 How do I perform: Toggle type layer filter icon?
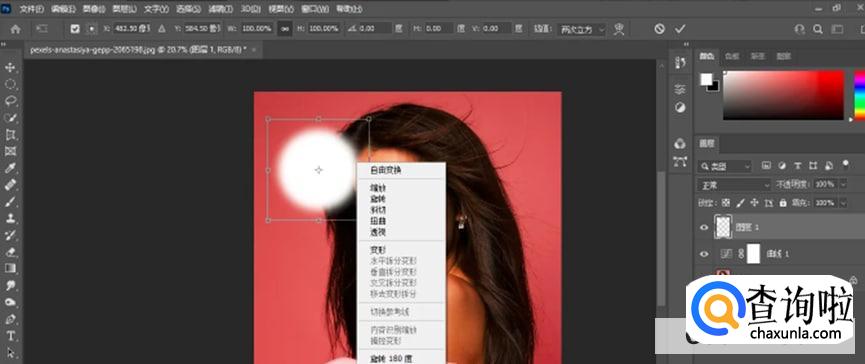(797, 165)
